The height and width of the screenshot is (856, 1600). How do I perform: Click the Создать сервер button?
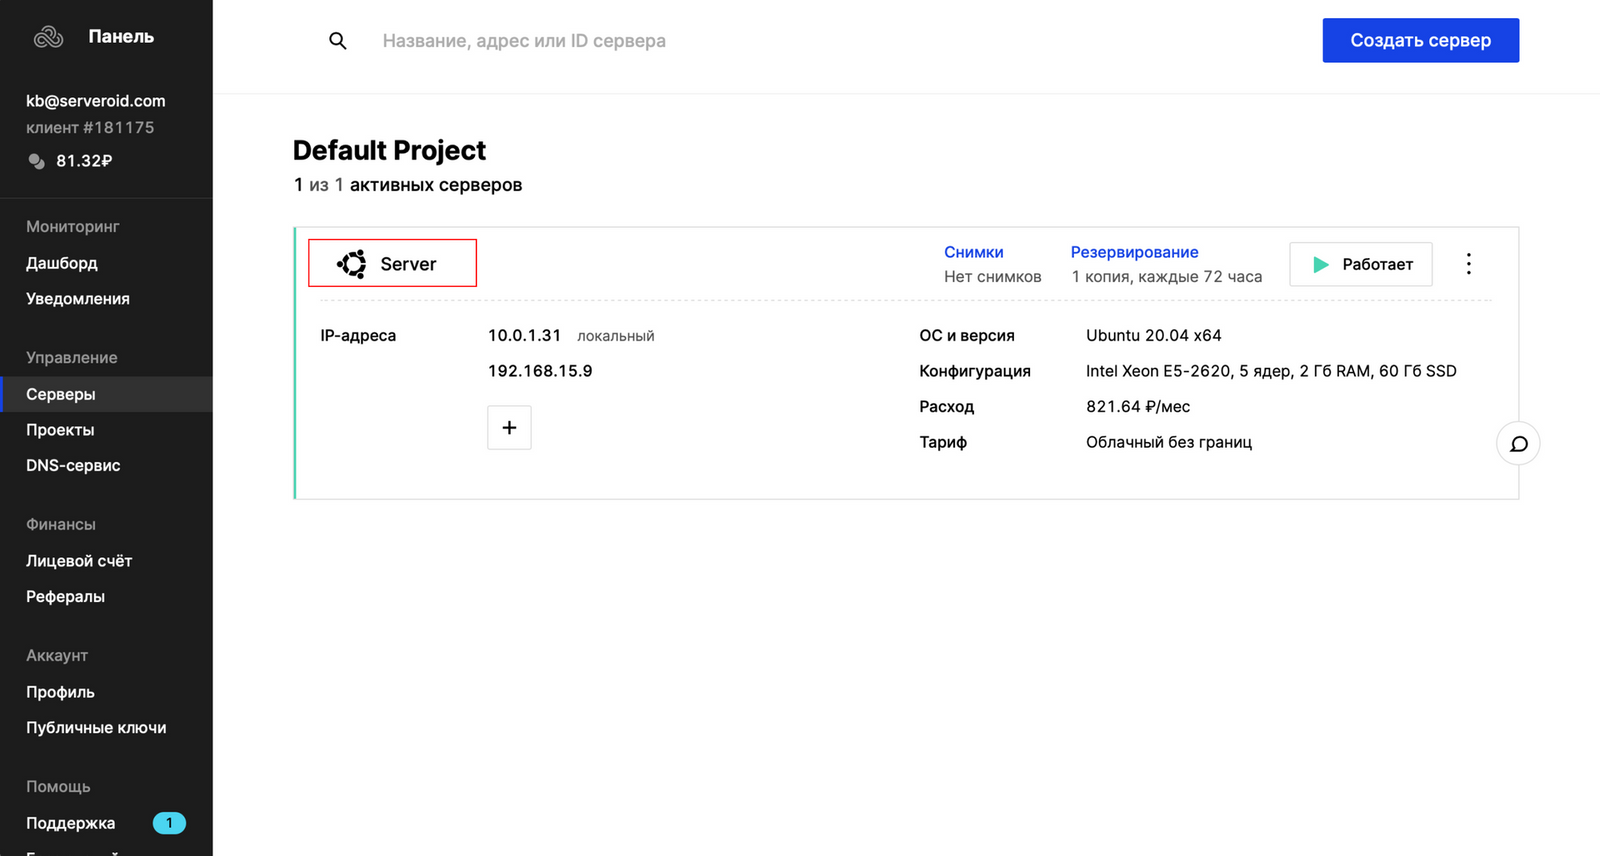pos(1420,41)
